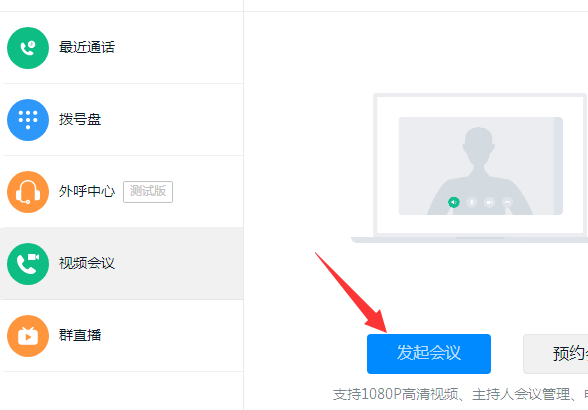This screenshot has height=410, width=588.
Task: Click the laptop video call illustration
Action: click(x=470, y=168)
